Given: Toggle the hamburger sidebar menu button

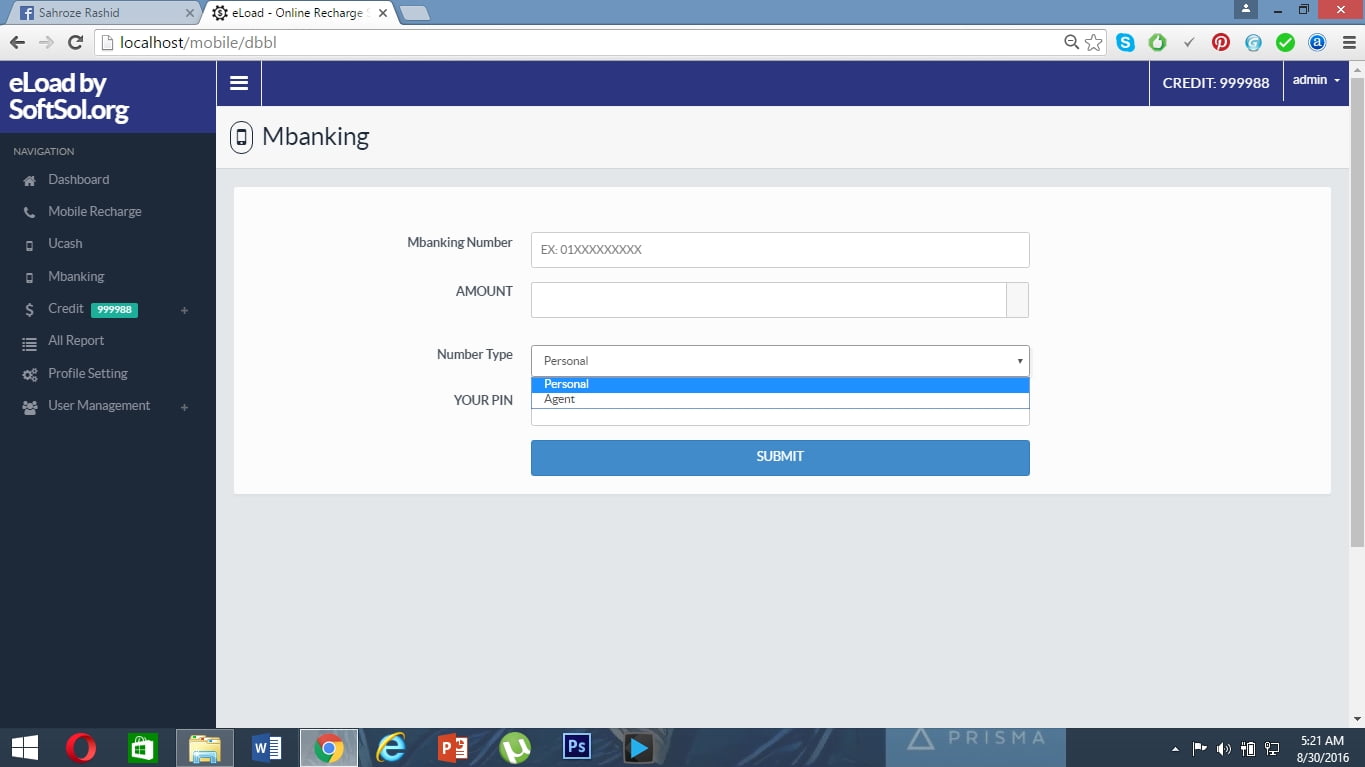Looking at the screenshot, I should [239, 83].
